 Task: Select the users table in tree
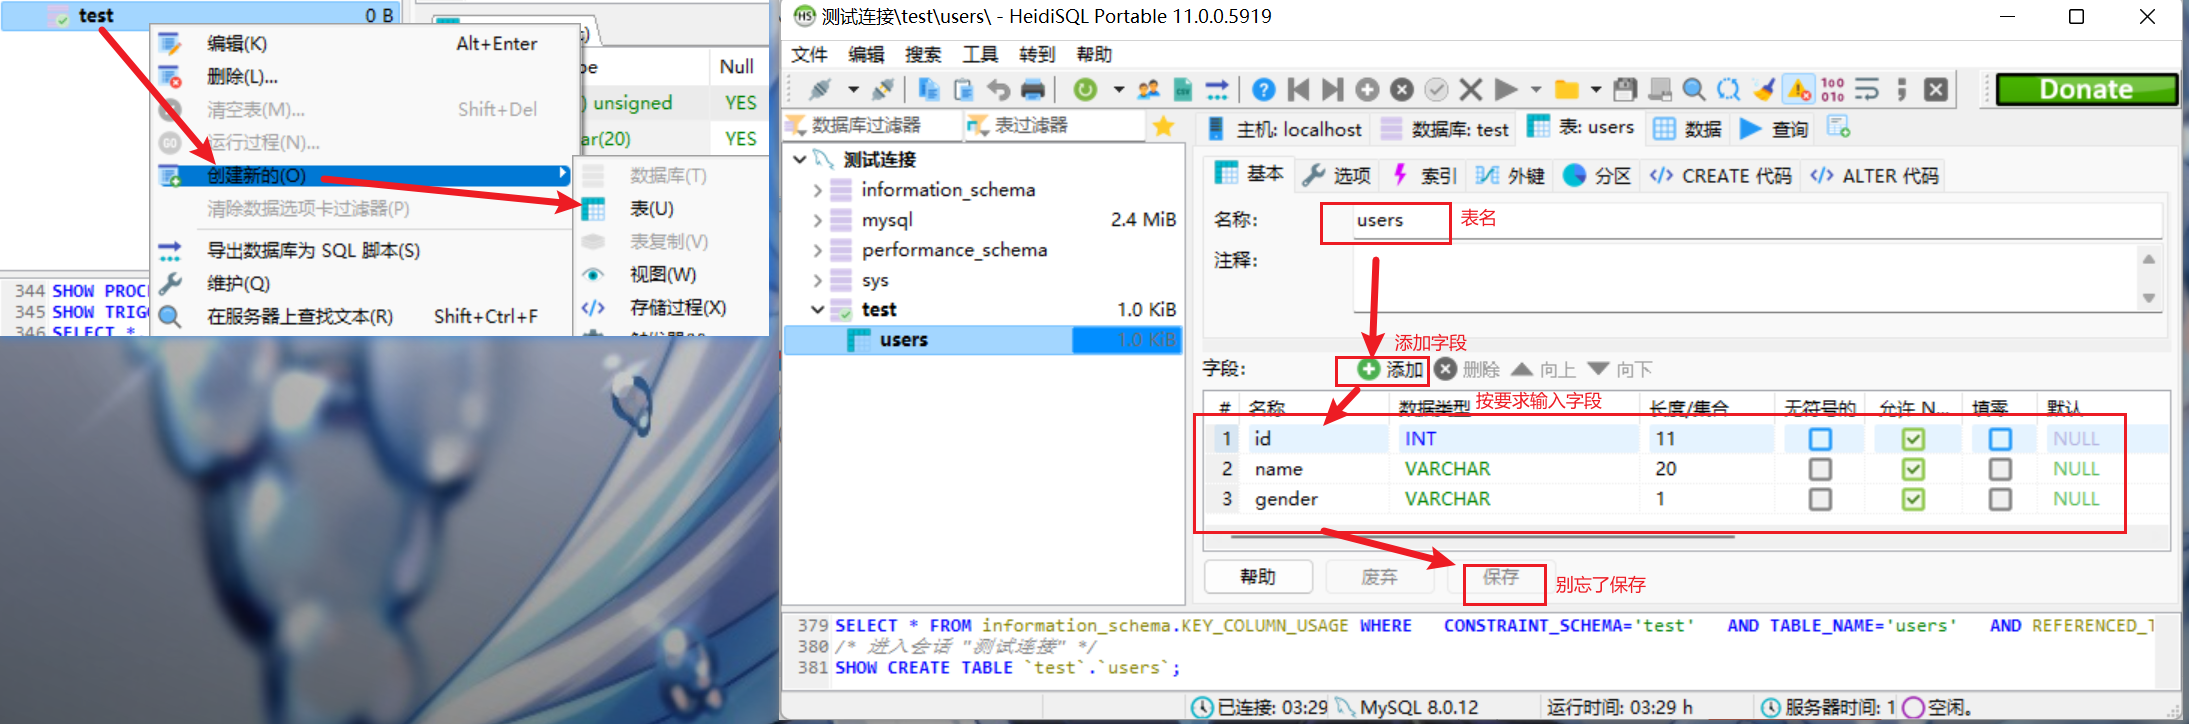pyautogui.click(x=983, y=340)
